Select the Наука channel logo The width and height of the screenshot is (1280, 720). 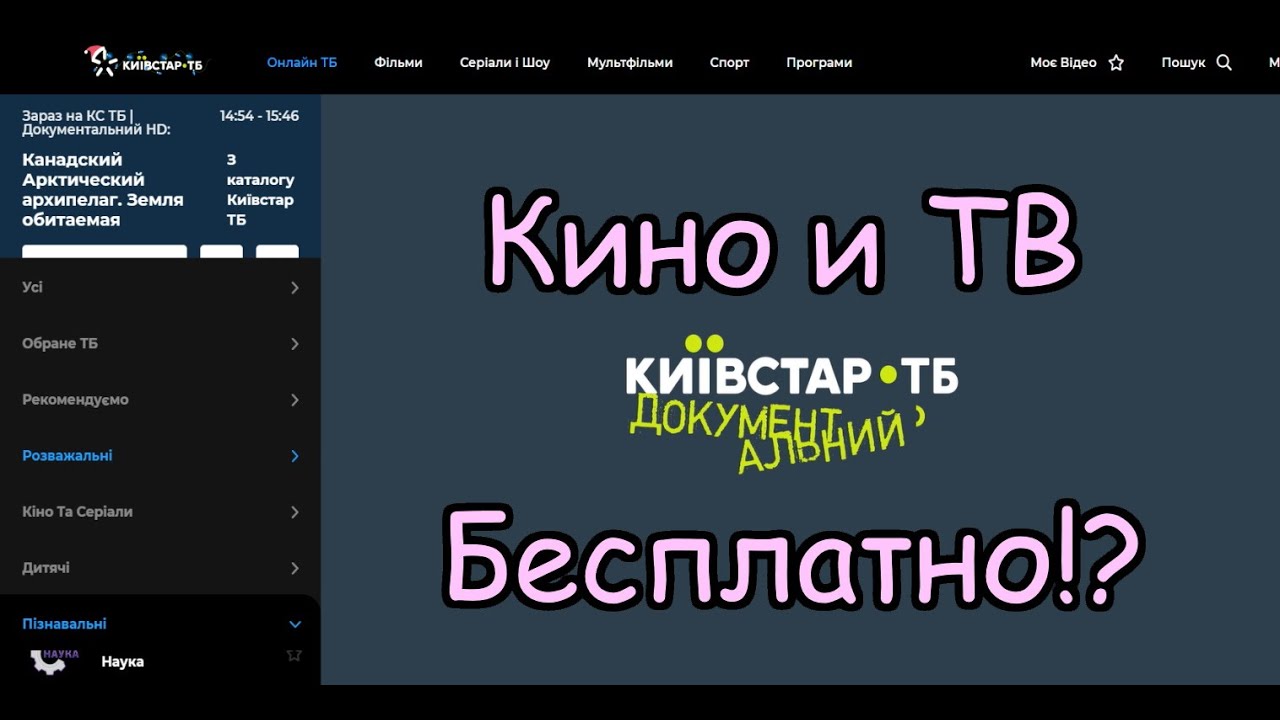point(54,661)
